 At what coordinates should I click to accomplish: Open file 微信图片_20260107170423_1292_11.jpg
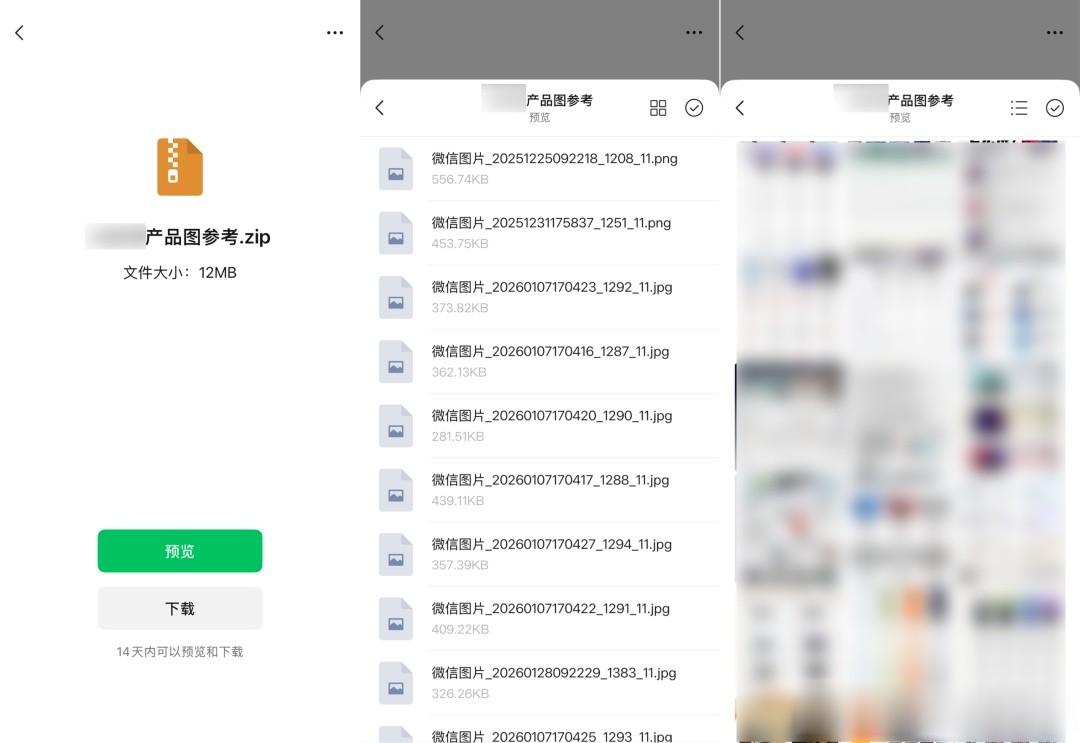[540, 297]
